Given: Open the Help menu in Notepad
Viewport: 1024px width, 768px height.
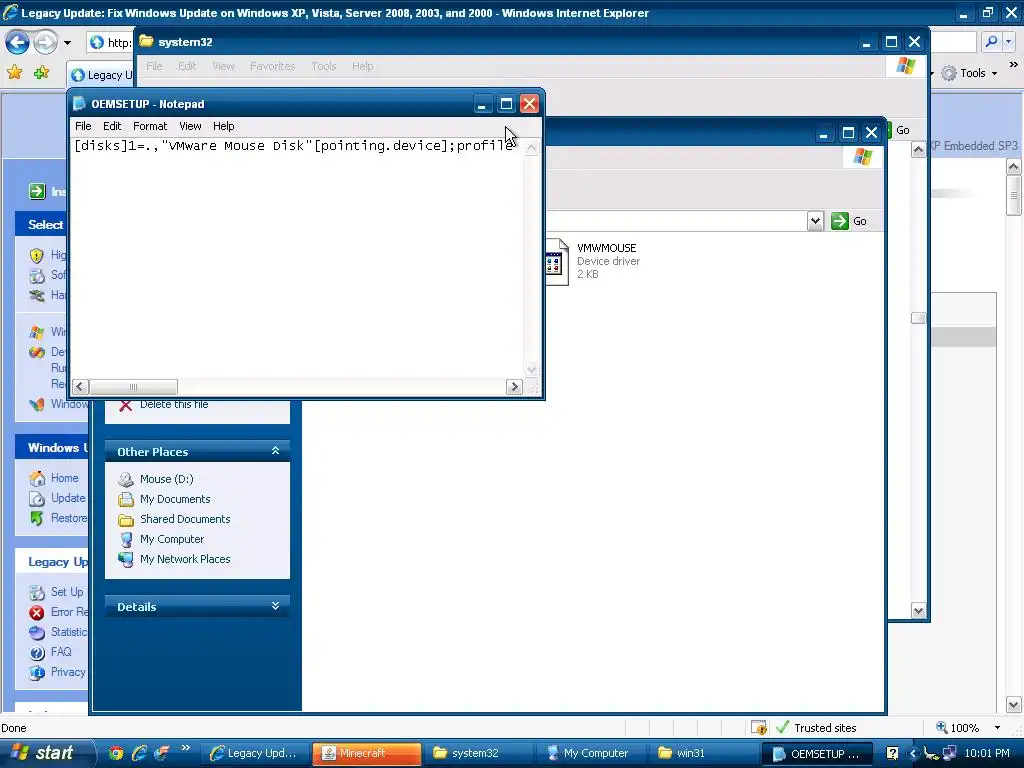Looking at the screenshot, I should (x=223, y=126).
